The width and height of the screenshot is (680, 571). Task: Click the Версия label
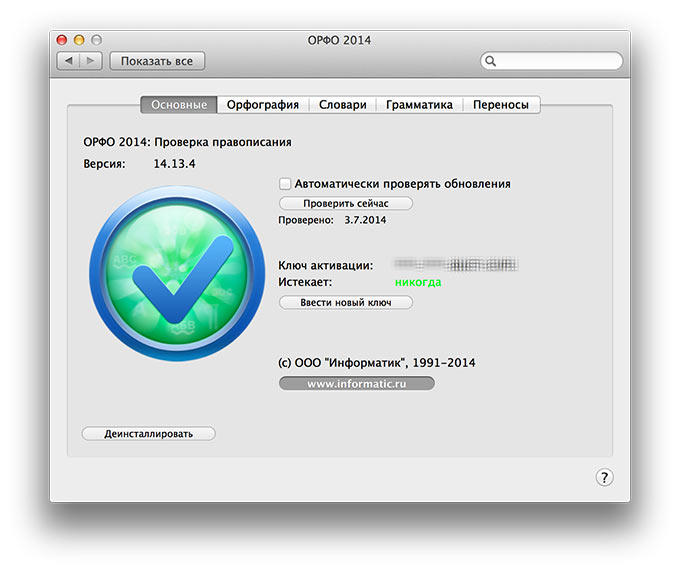tap(104, 164)
